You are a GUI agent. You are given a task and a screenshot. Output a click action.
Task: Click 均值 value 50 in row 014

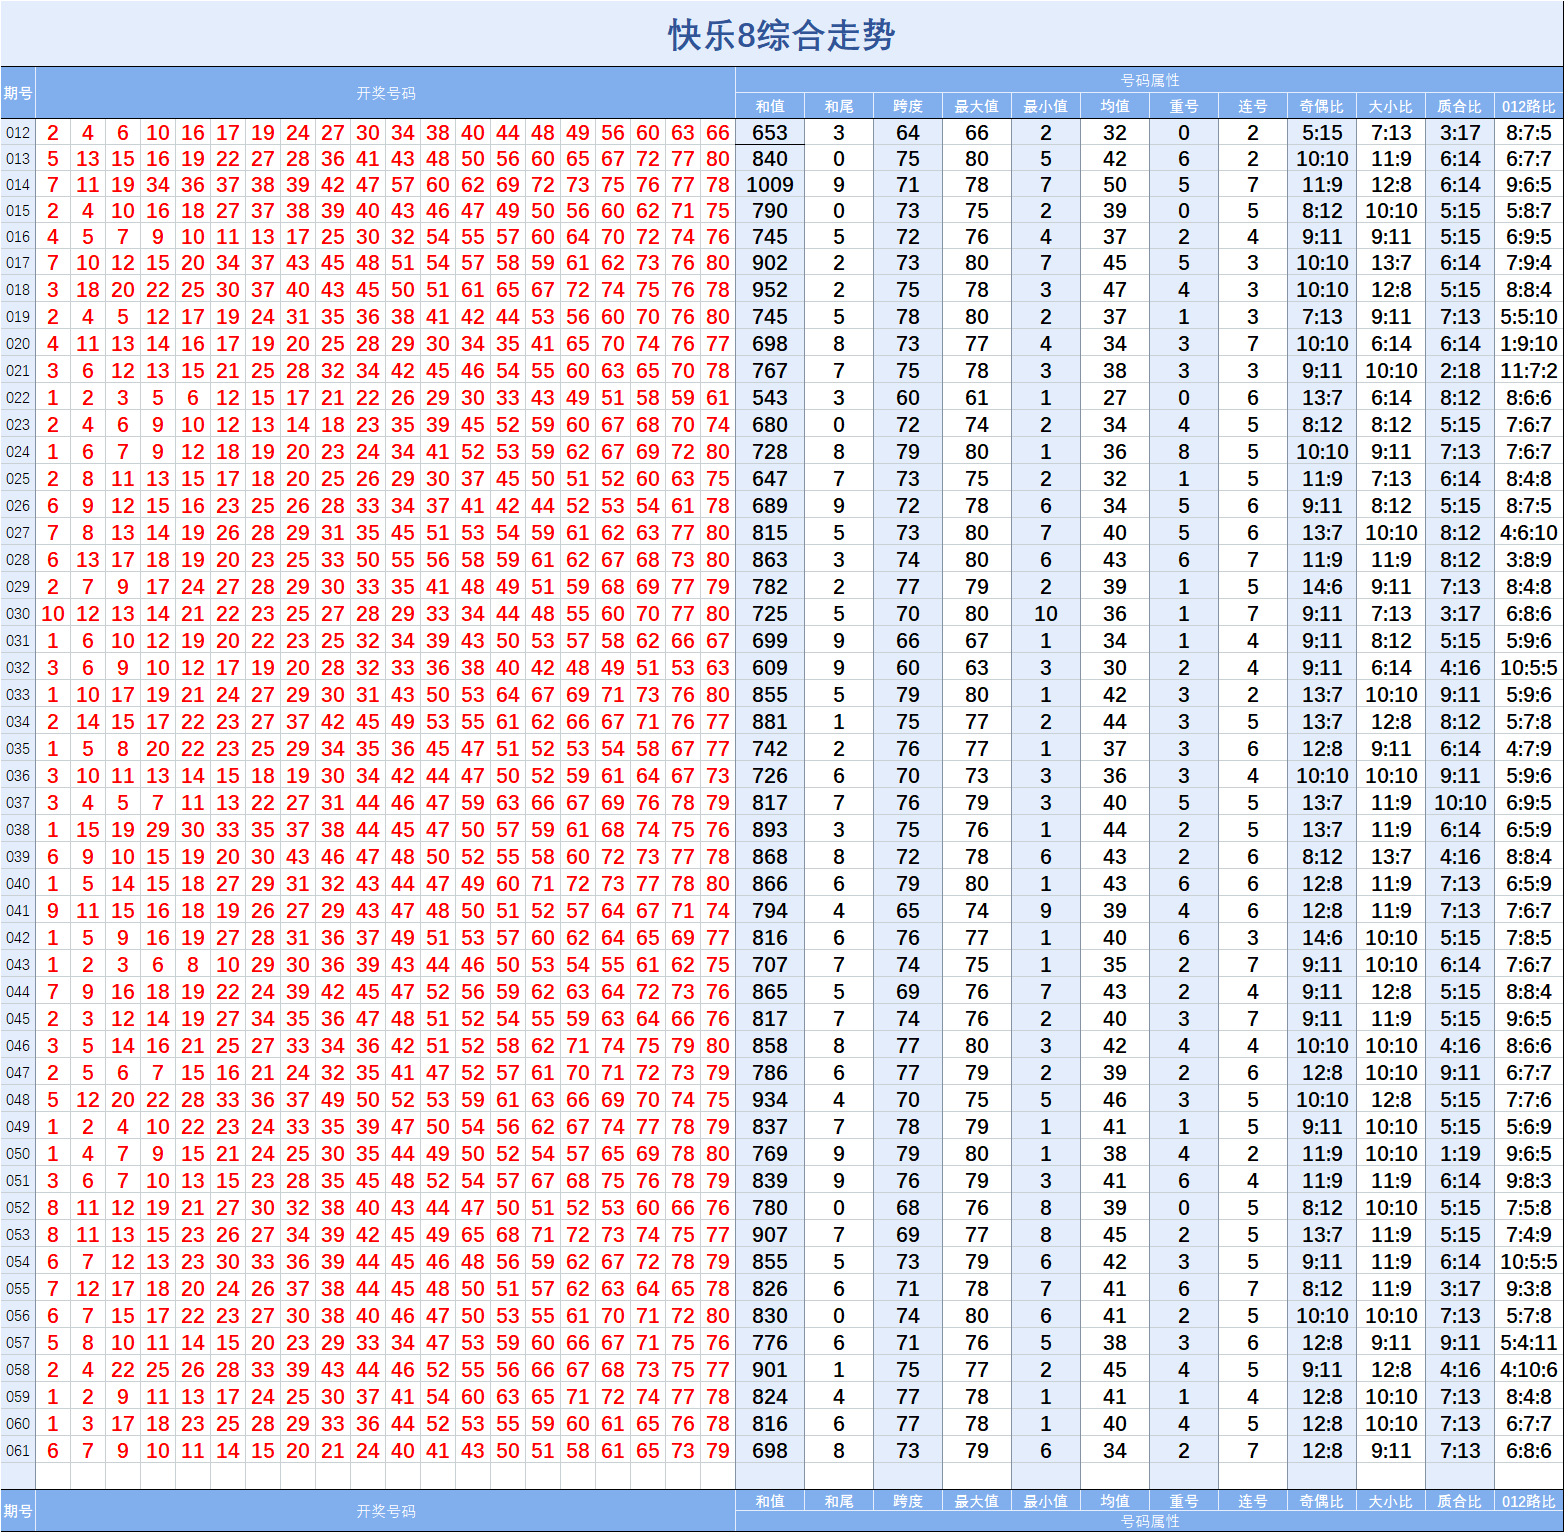[x=1115, y=185]
